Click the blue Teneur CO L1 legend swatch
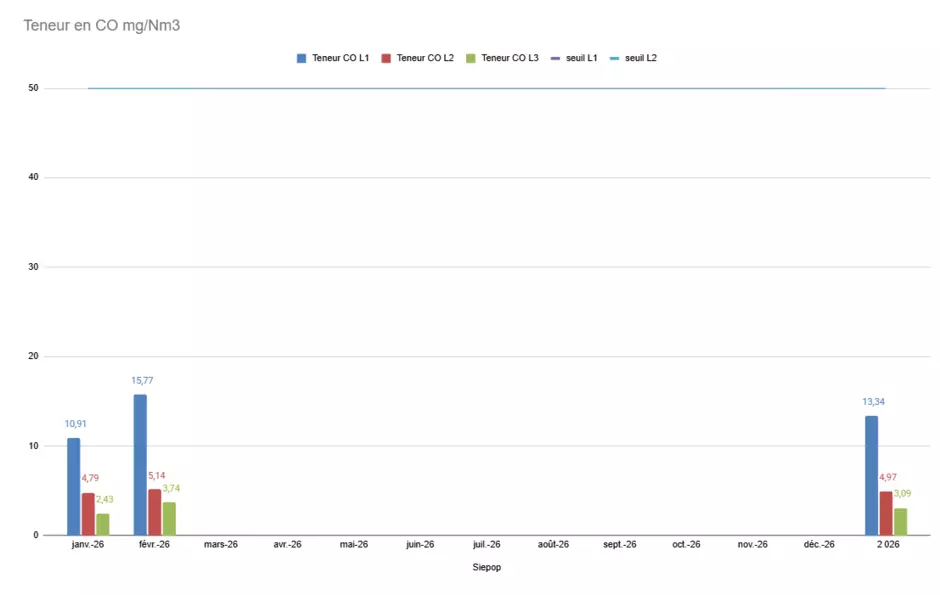The image size is (940, 595). pos(301,58)
